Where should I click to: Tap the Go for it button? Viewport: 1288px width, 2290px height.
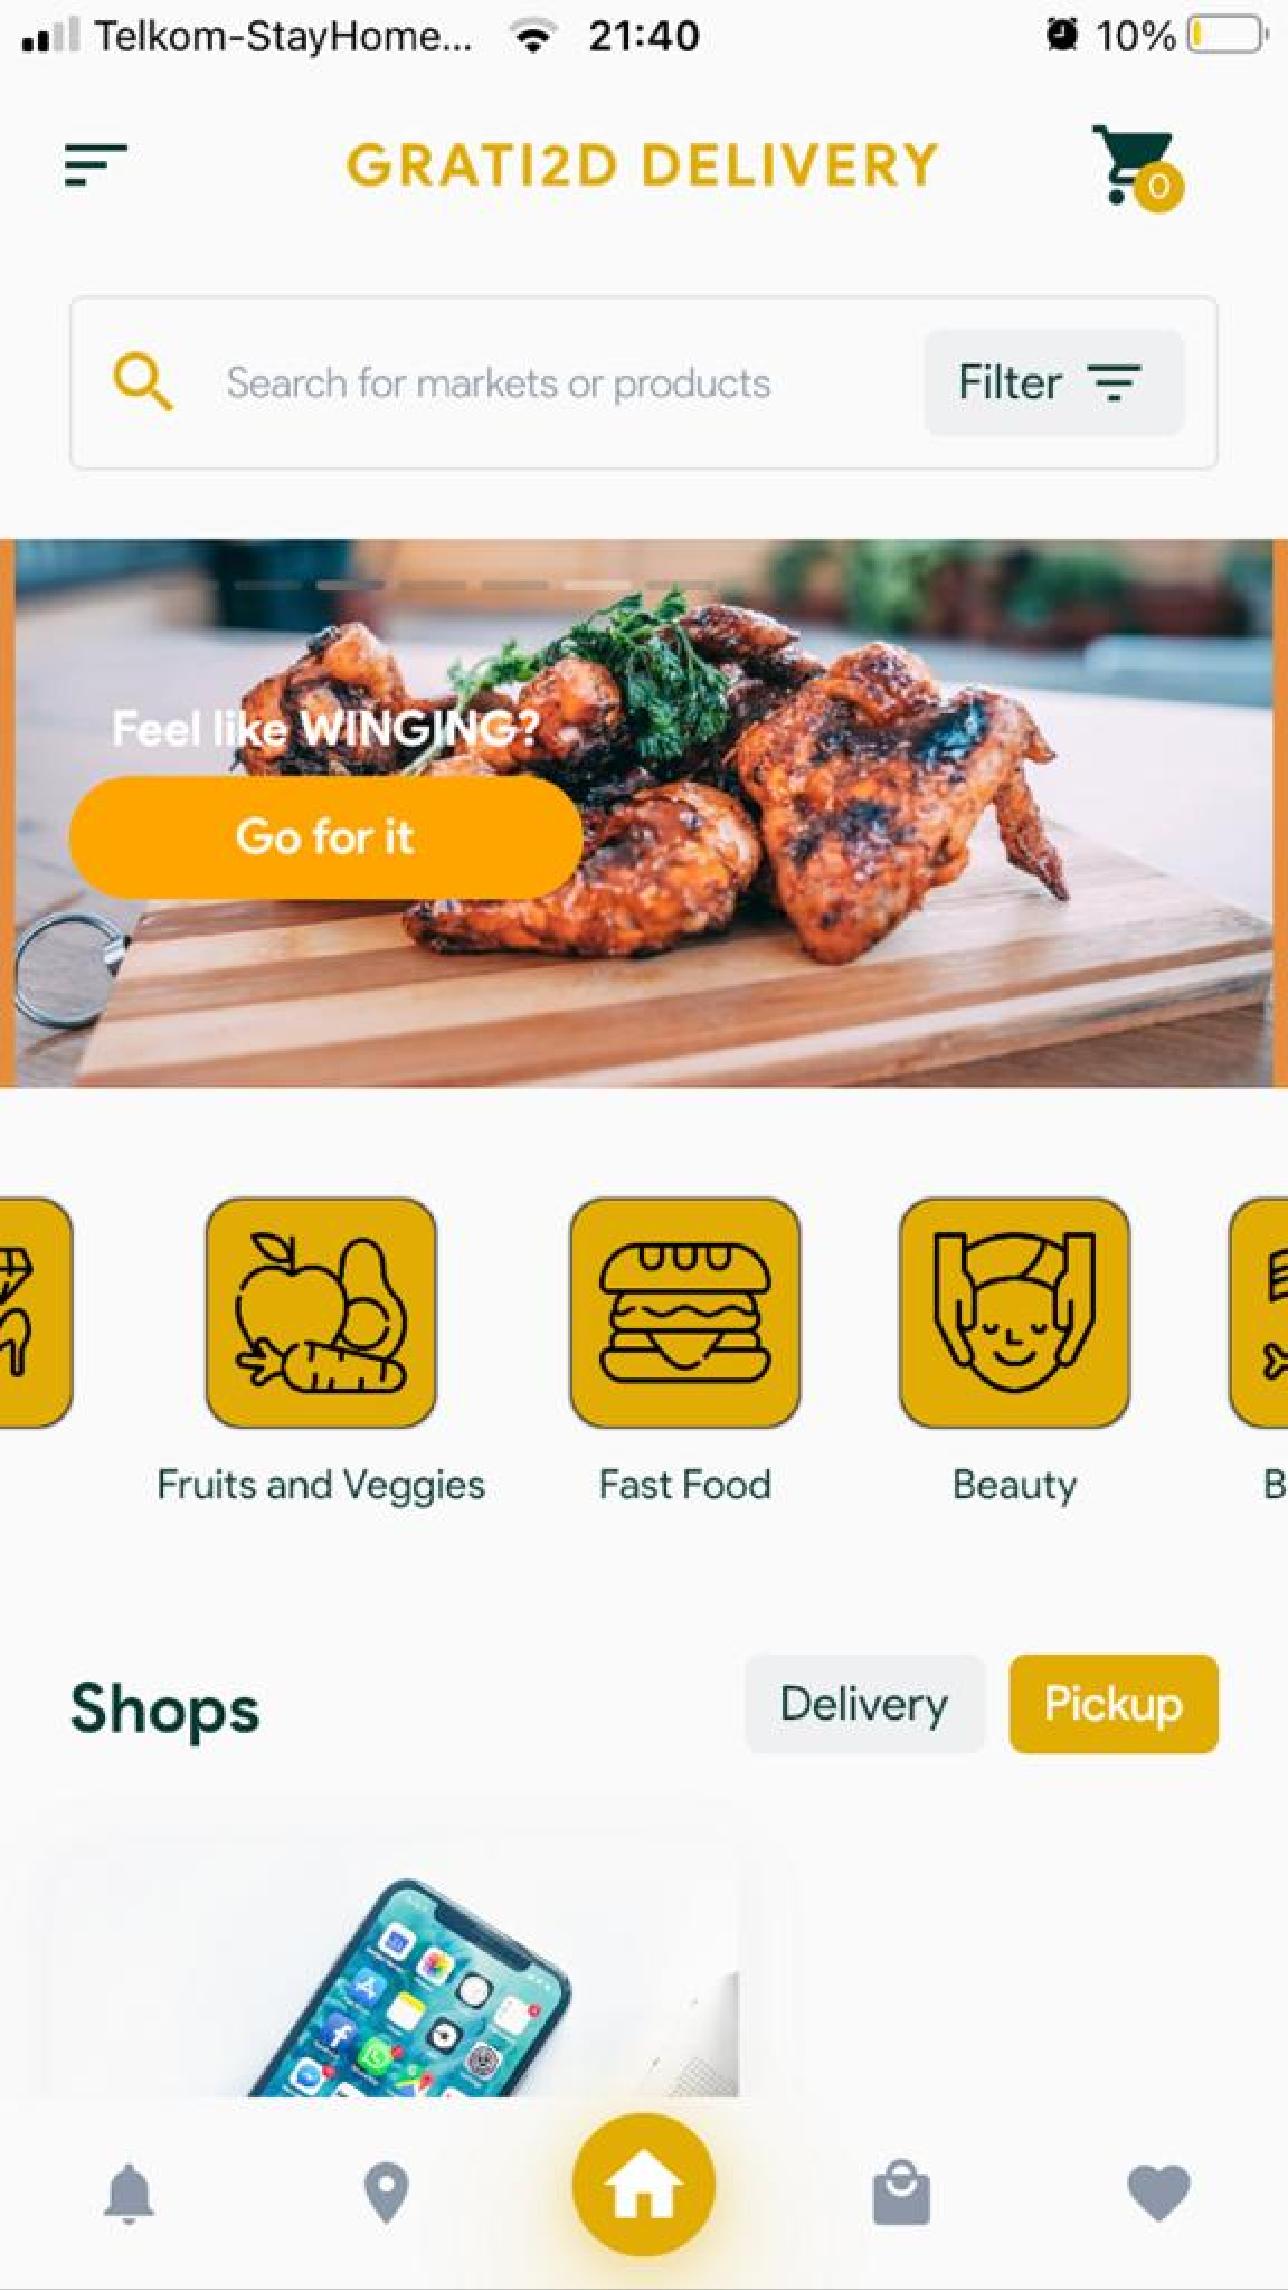tap(326, 837)
